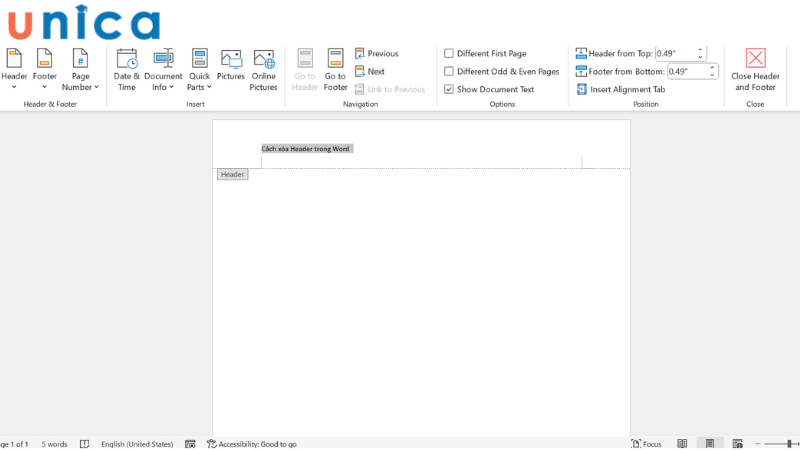Click the Footer from Bottom value field

(687, 71)
